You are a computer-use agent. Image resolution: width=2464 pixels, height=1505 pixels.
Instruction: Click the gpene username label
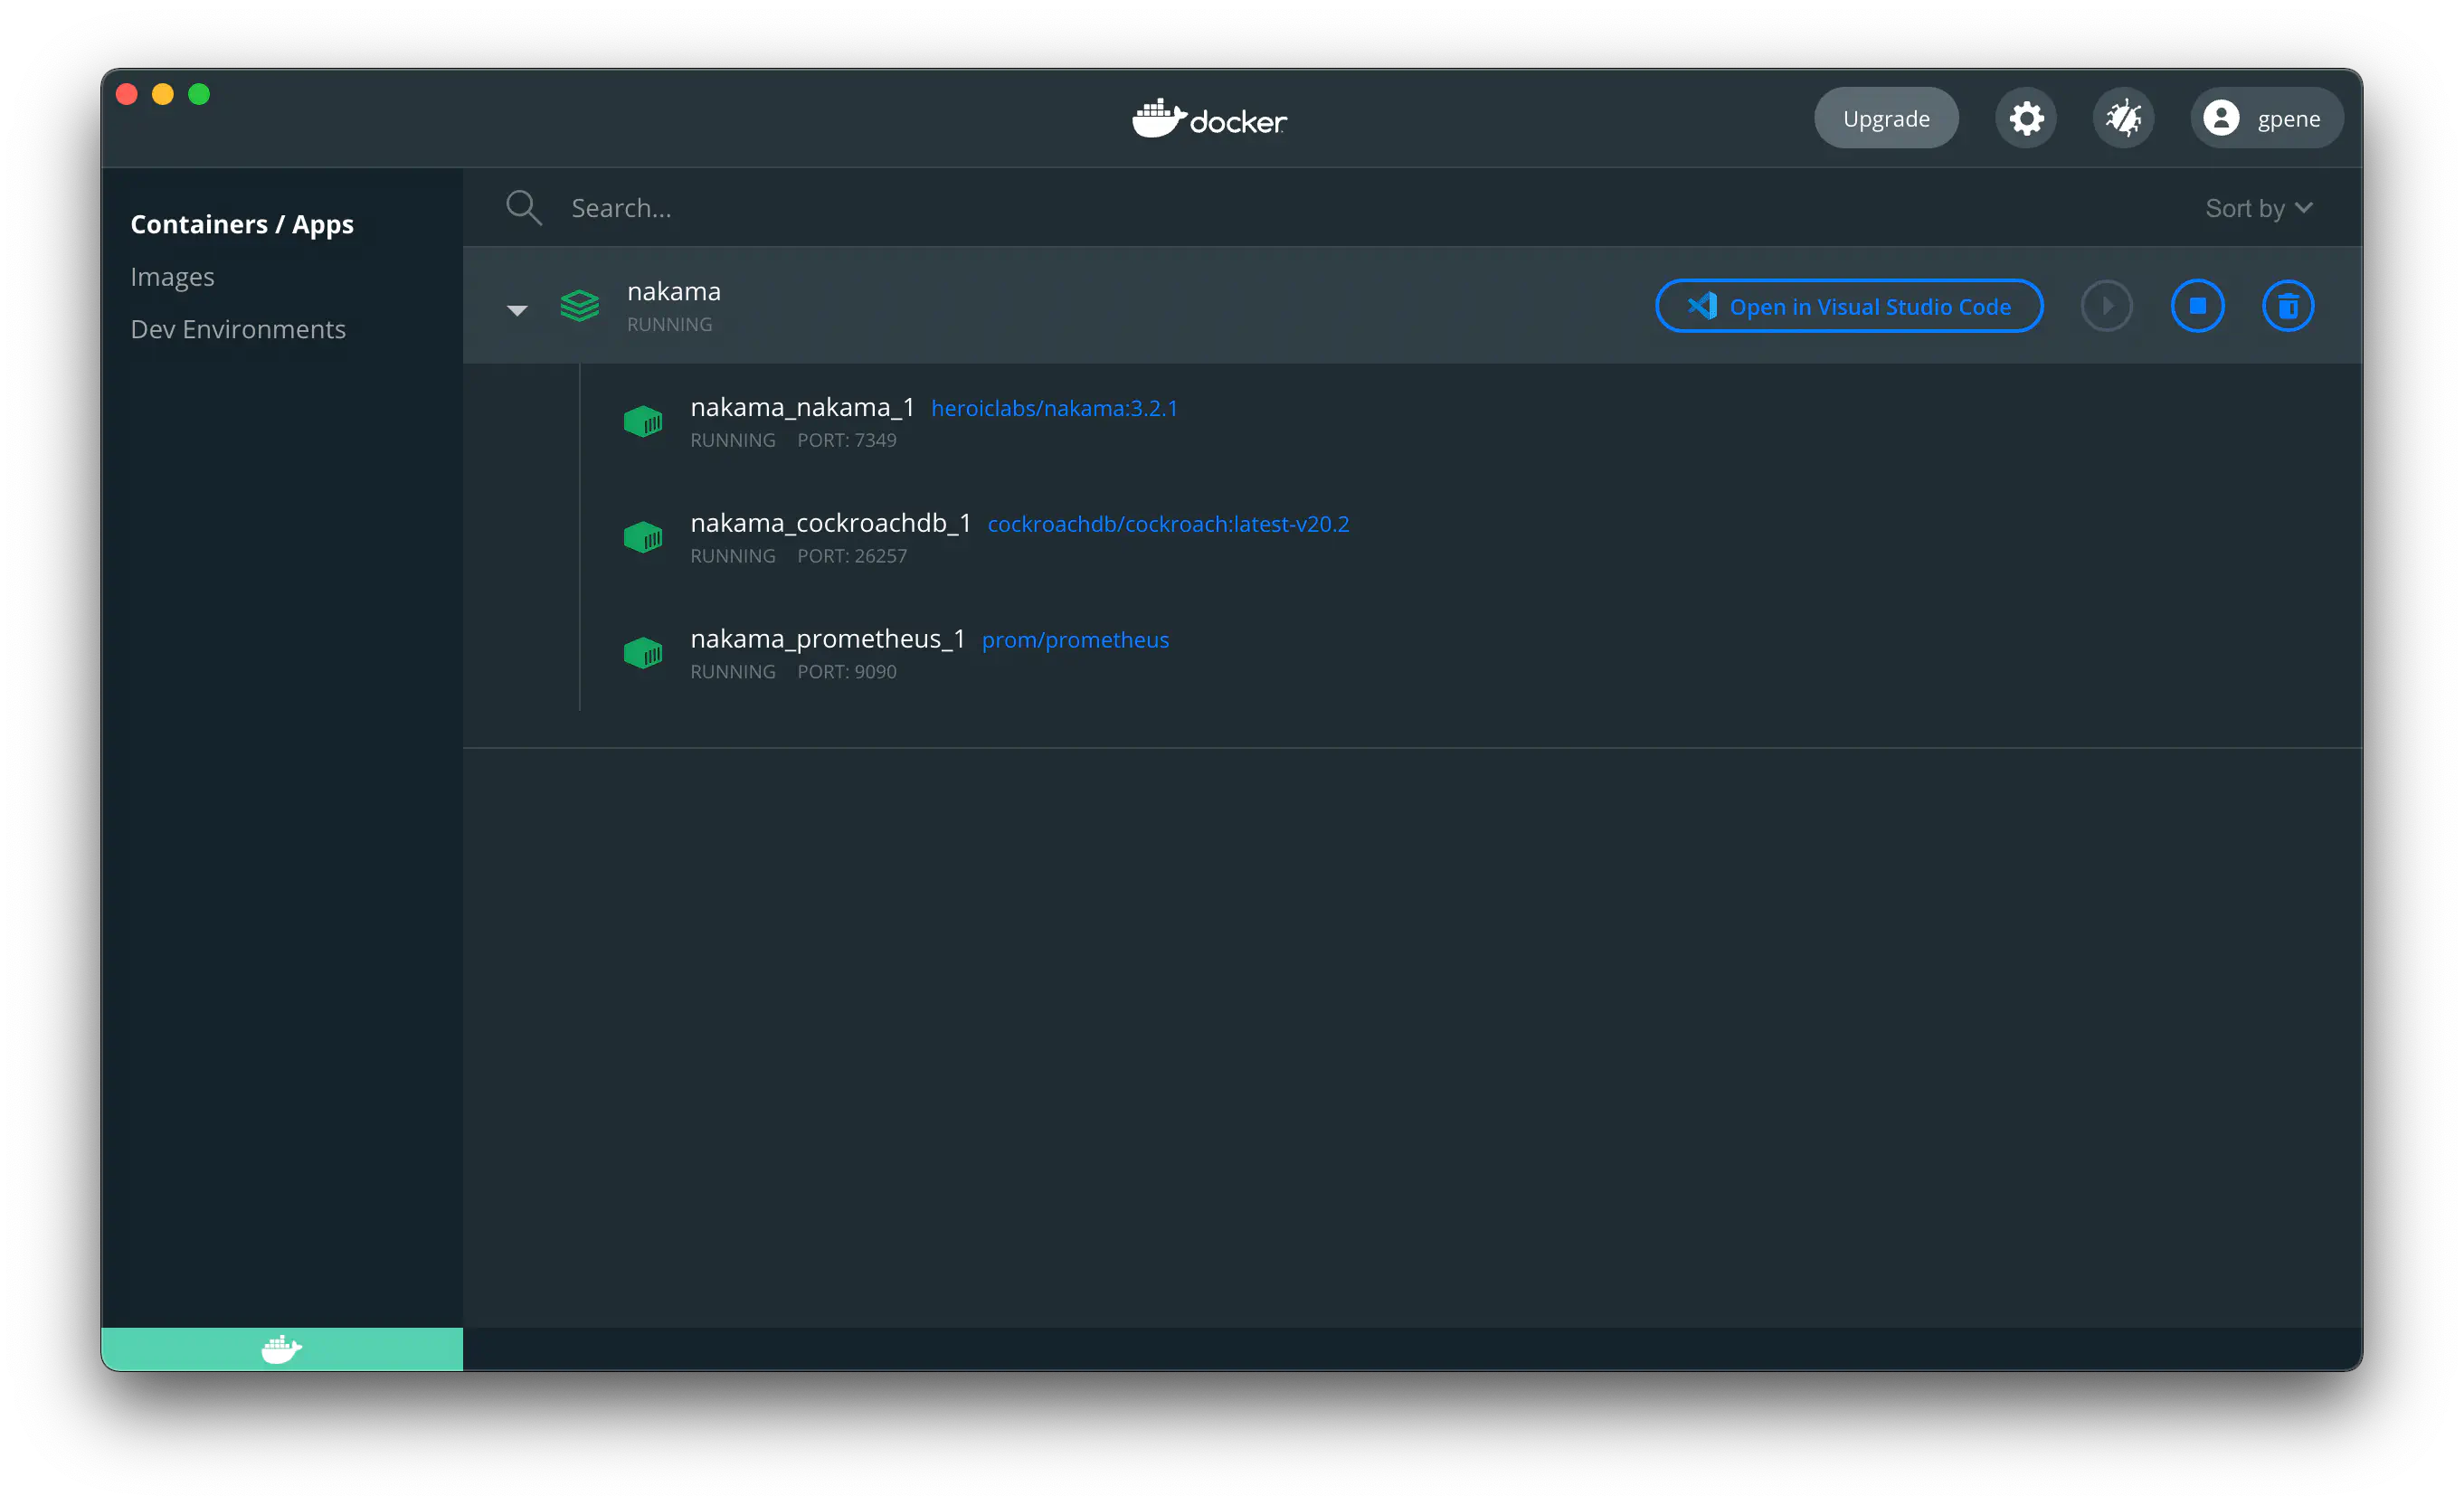tap(2288, 120)
